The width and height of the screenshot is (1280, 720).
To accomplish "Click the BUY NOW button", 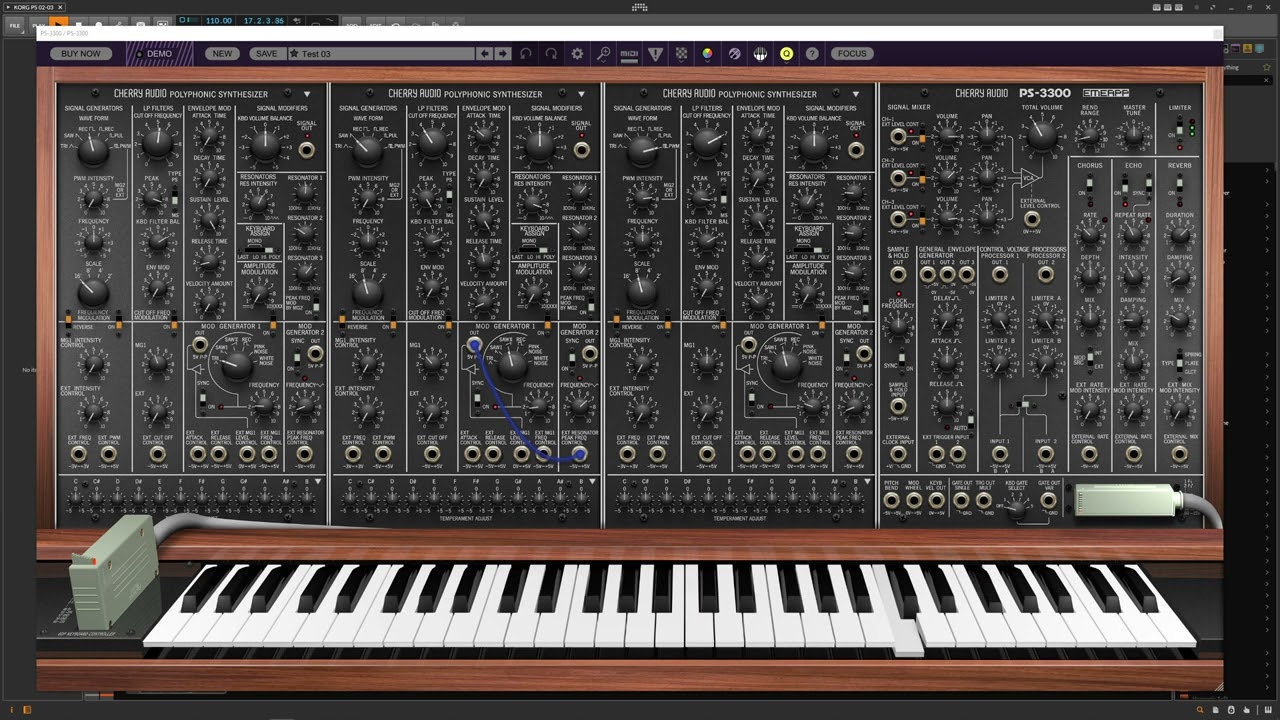I will click(x=81, y=54).
